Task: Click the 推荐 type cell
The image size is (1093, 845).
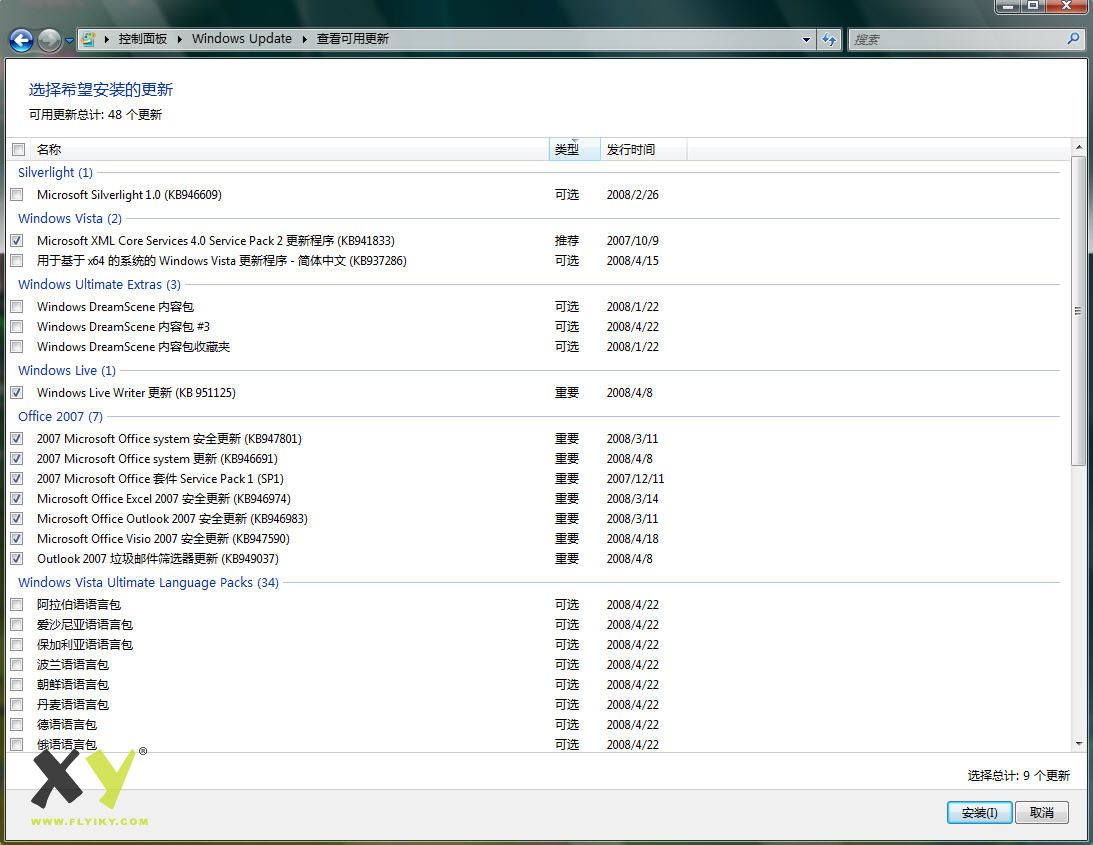Action: pos(567,241)
